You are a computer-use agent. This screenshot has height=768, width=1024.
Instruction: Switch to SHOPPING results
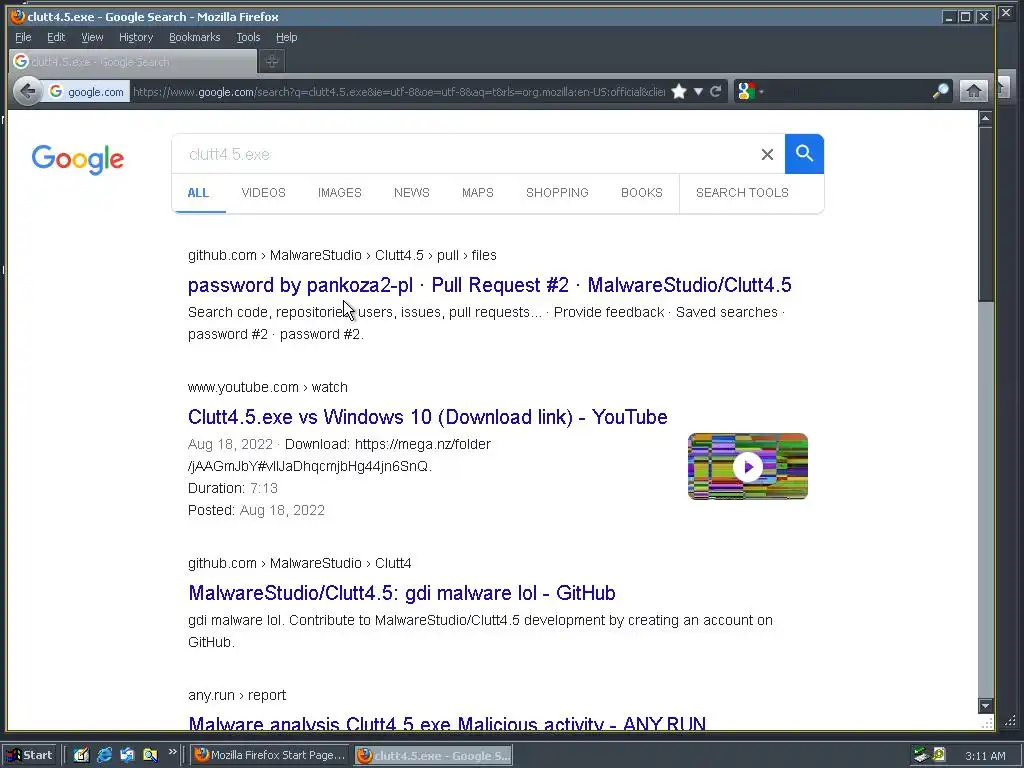[557, 193]
